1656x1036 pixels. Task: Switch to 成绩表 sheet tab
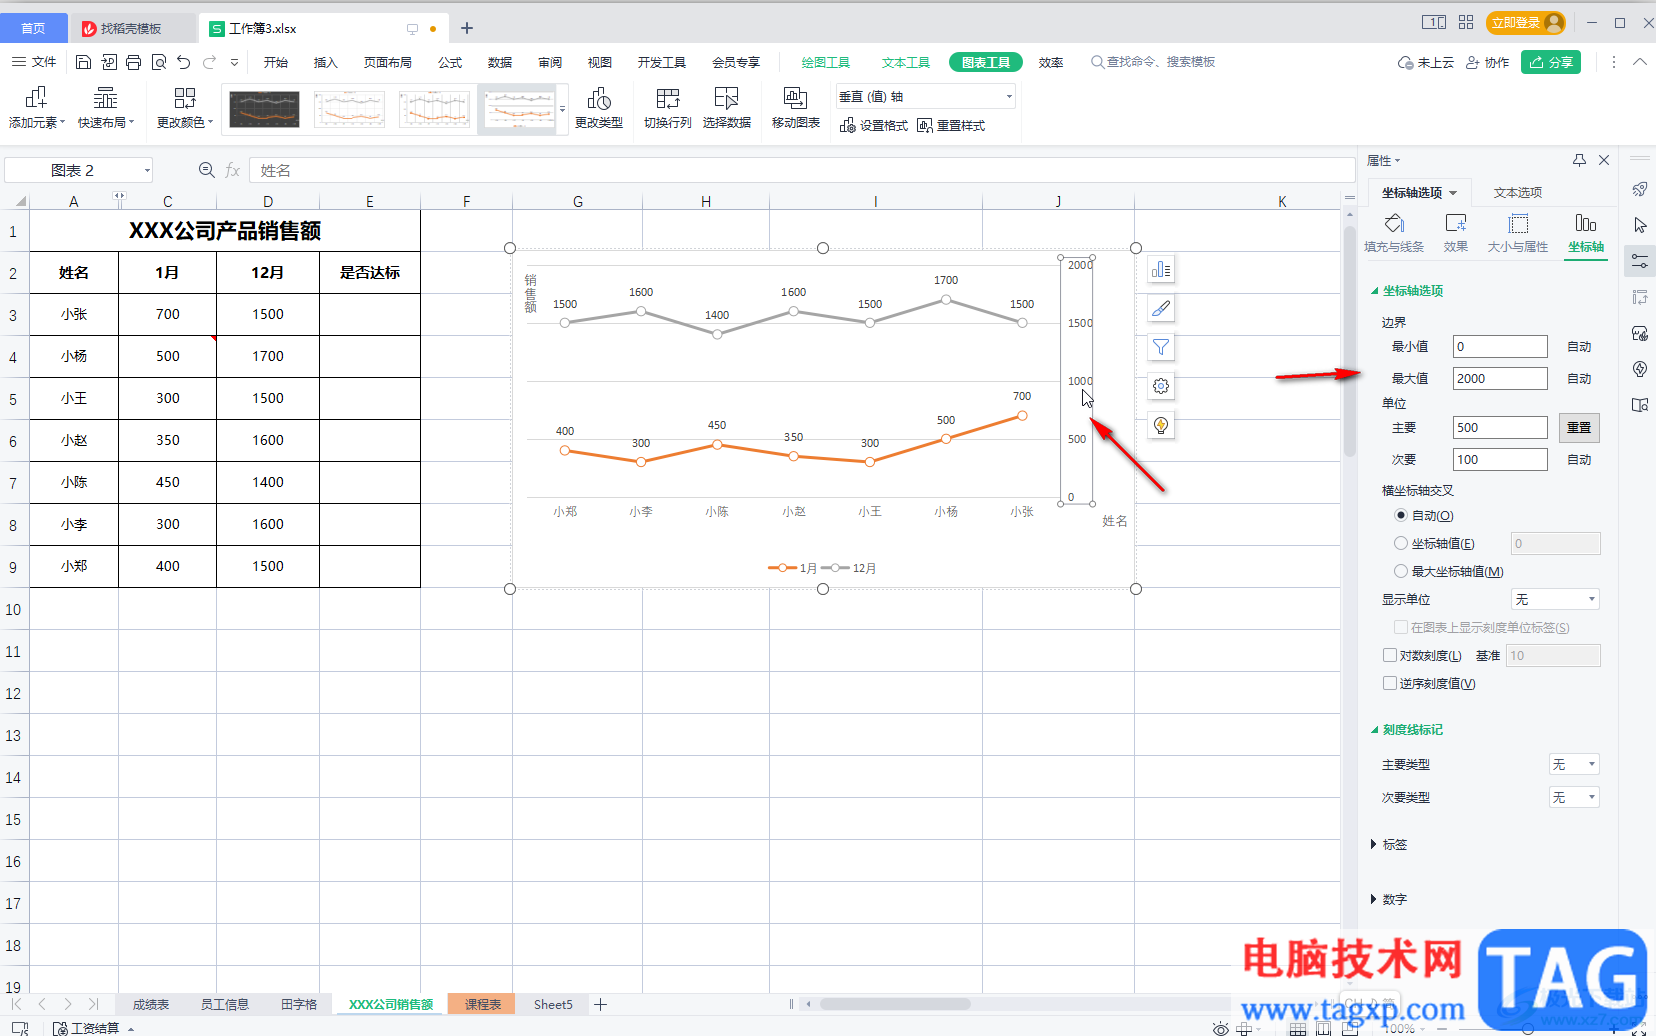click(151, 1005)
